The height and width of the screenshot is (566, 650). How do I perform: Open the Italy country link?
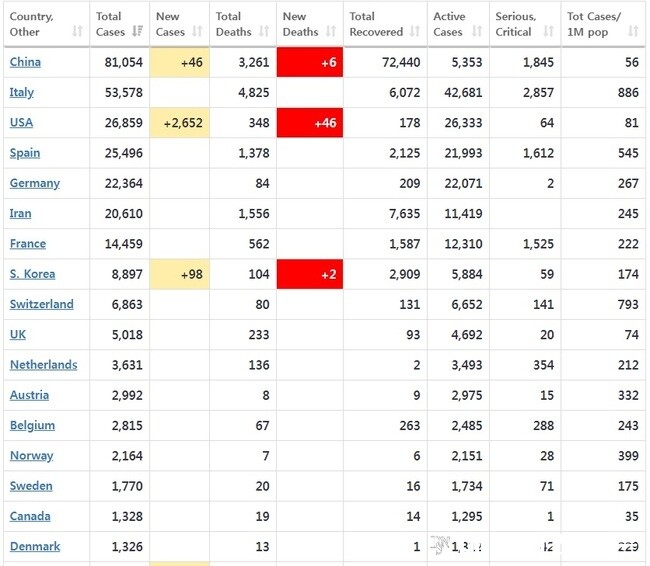pyautogui.click(x=21, y=92)
